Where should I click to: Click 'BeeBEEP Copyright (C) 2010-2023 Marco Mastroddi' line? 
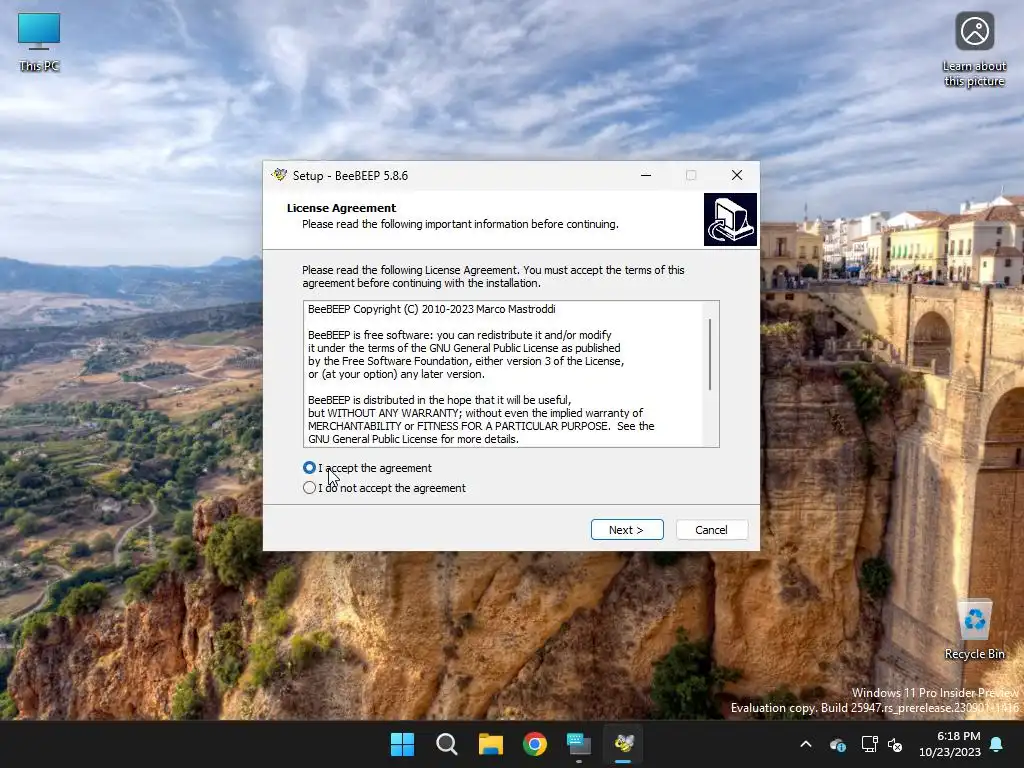(x=432, y=309)
